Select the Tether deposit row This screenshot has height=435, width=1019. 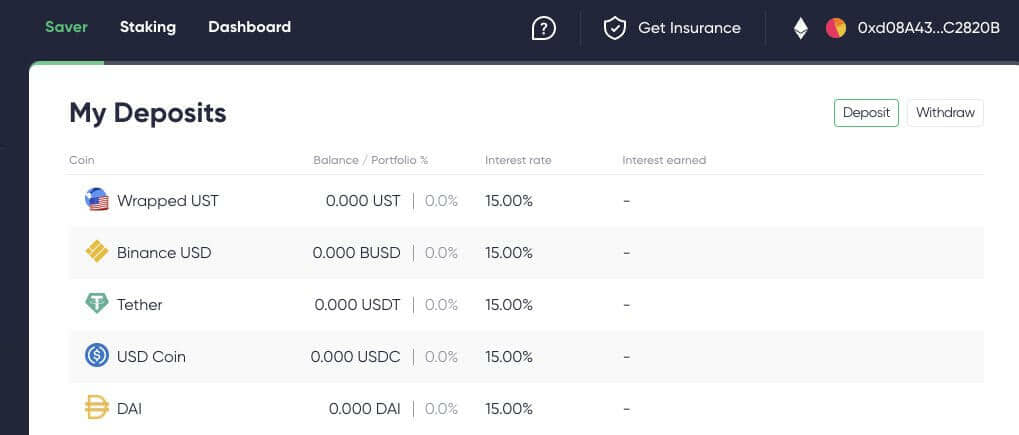(x=525, y=304)
